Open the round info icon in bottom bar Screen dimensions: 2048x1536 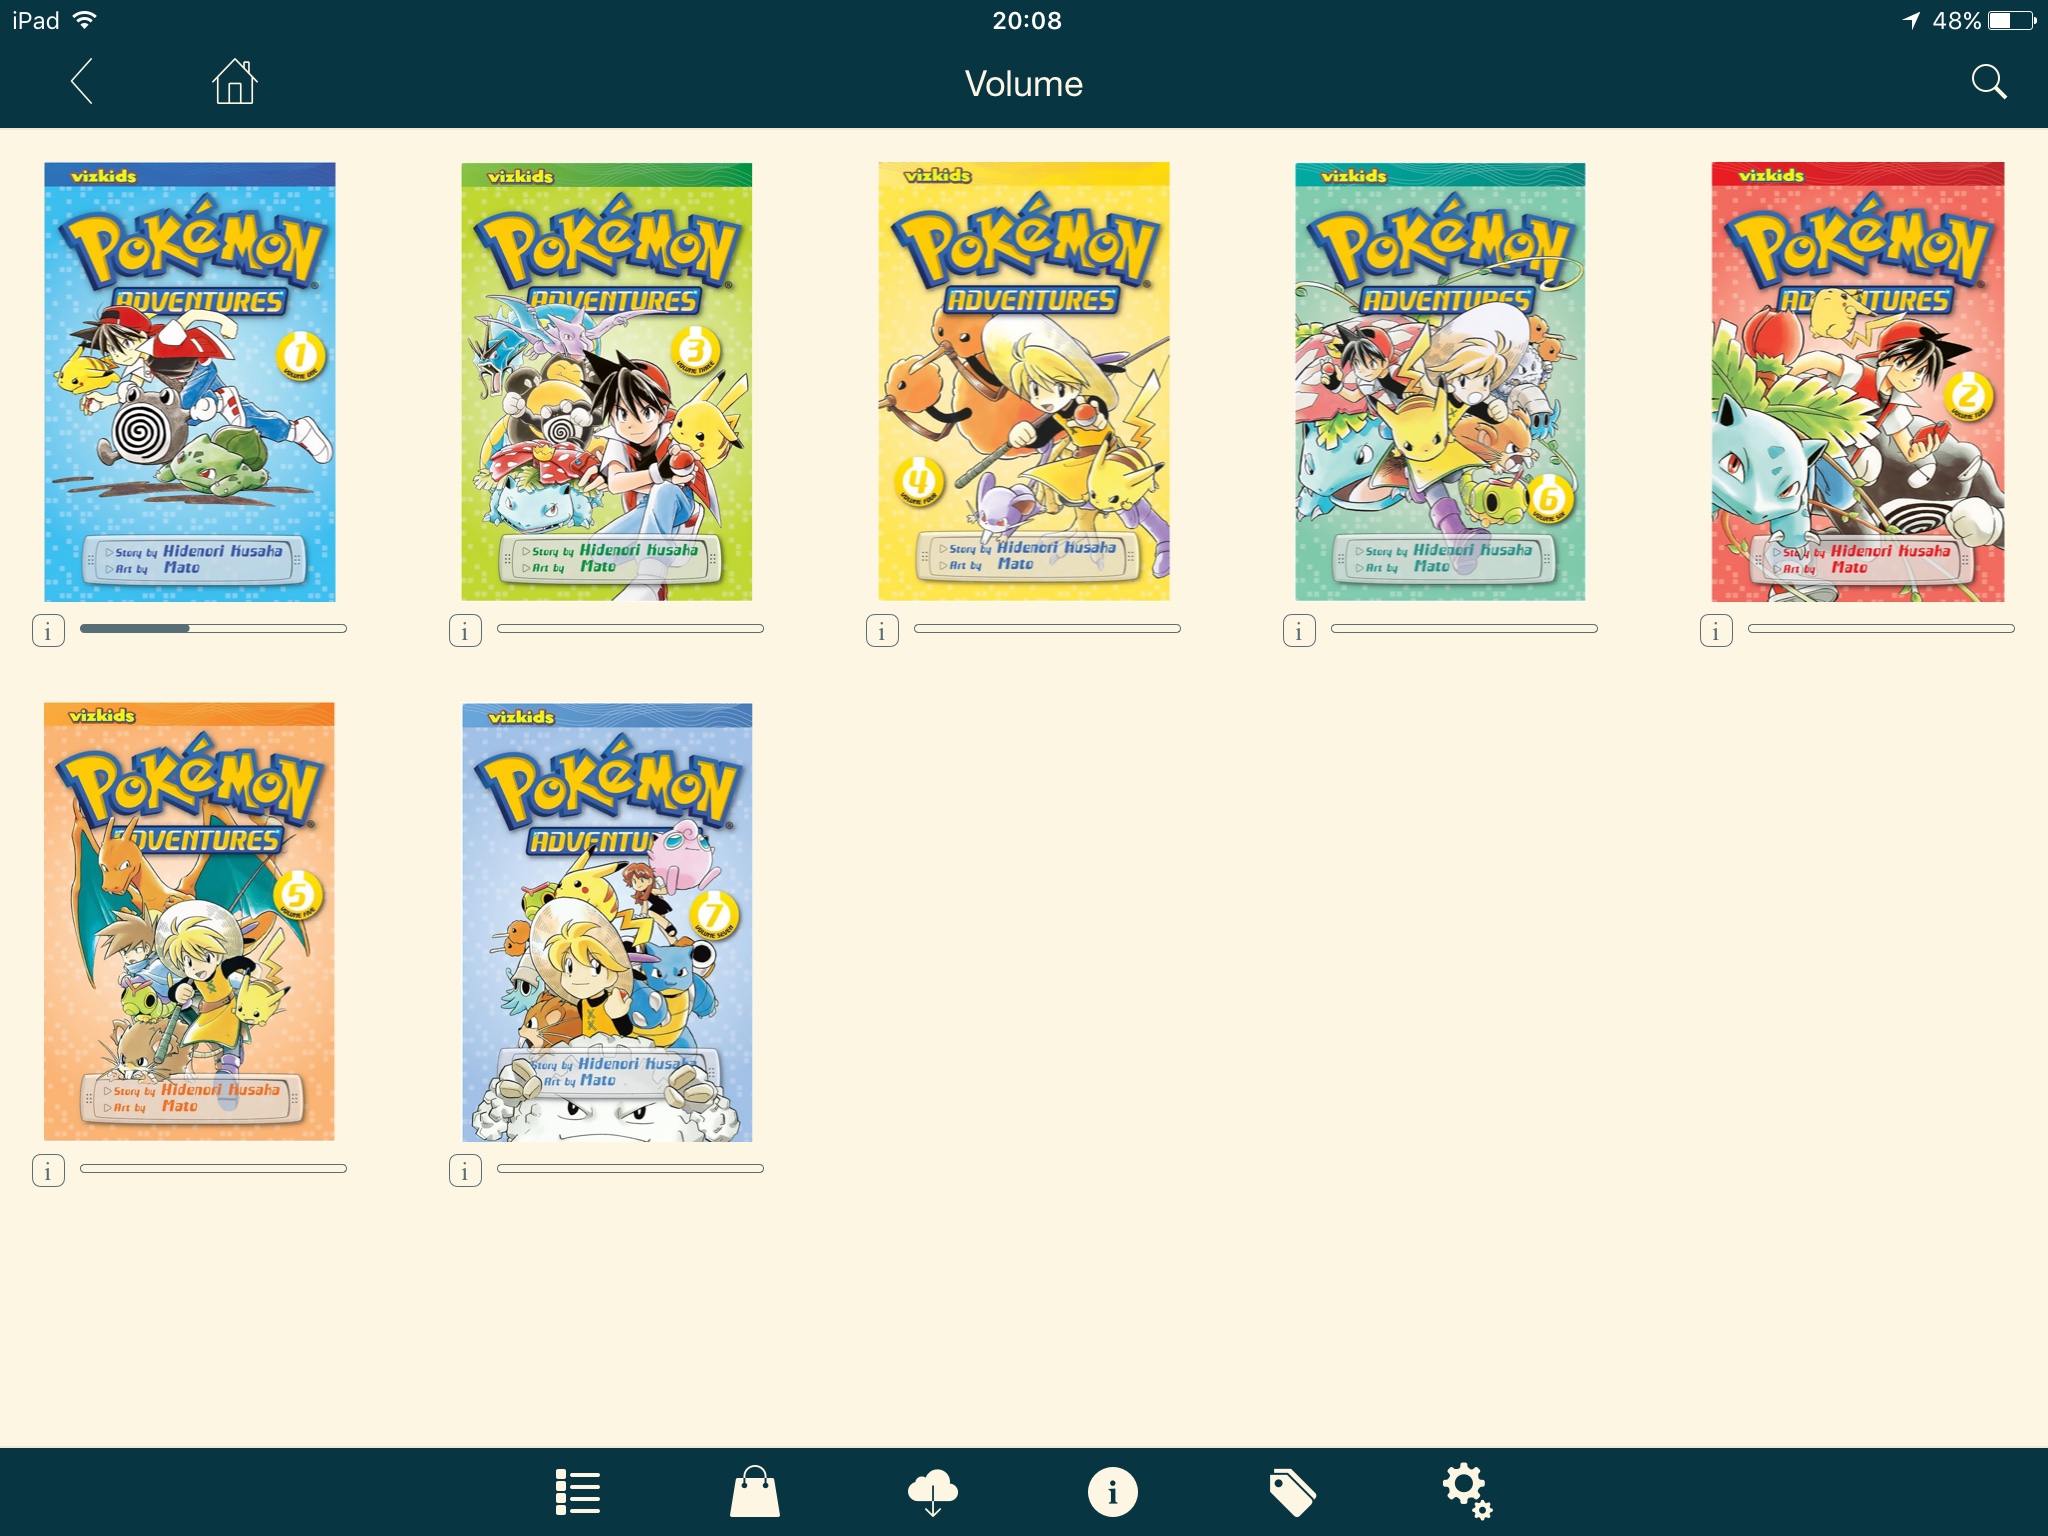(x=1112, y=1492)
